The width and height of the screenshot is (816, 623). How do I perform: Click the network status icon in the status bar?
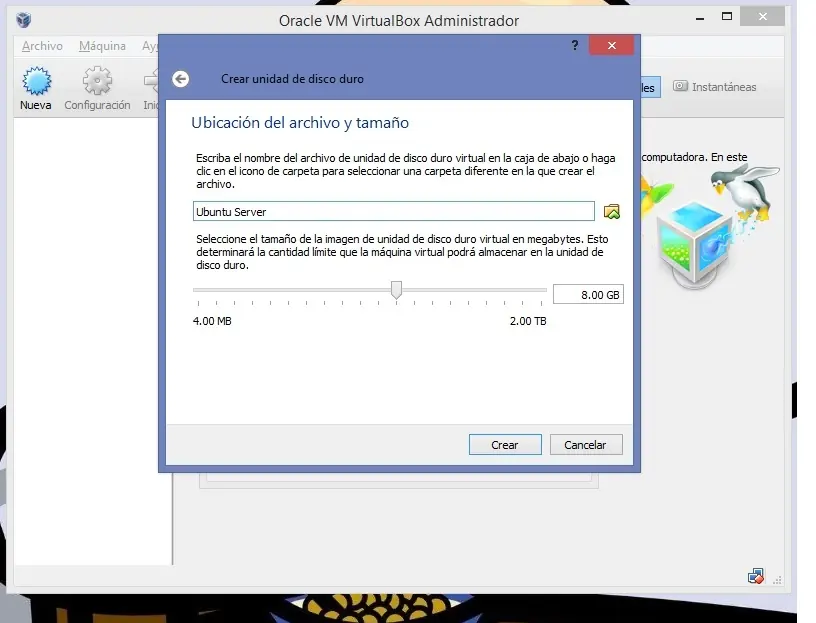pyautogui.click(x=756, y=576)
